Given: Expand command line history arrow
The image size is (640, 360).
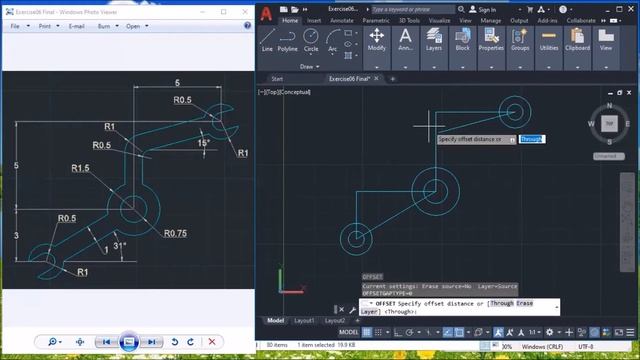Looking at the screenshot, I should pos(557,307).
